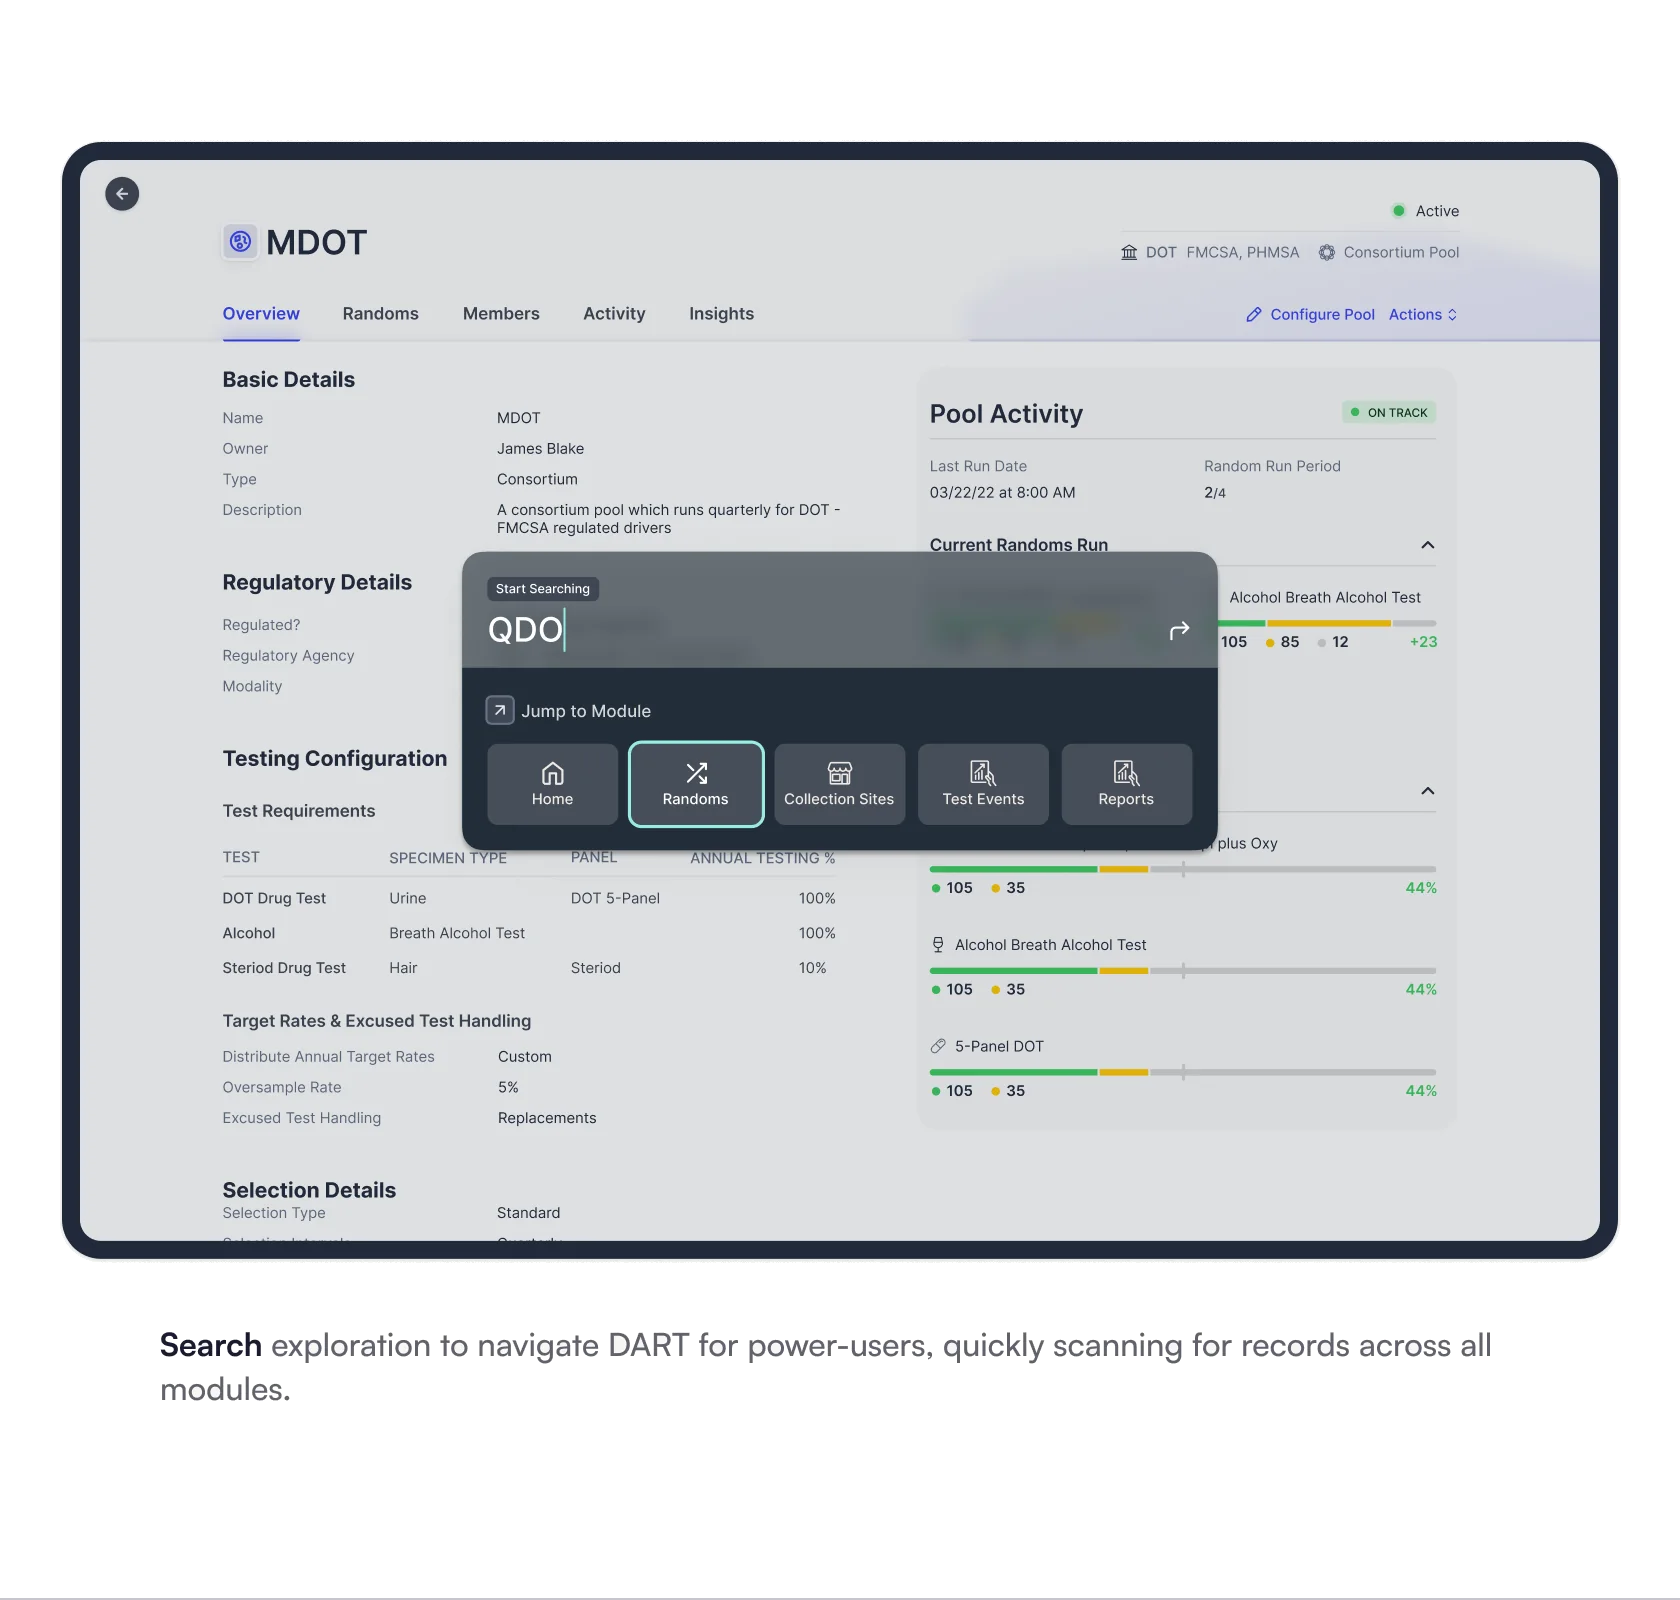This screenshot has width=1680, height=1600.
Task: Click the ON TRACK status badge
Action: [x=1389, y=412]
